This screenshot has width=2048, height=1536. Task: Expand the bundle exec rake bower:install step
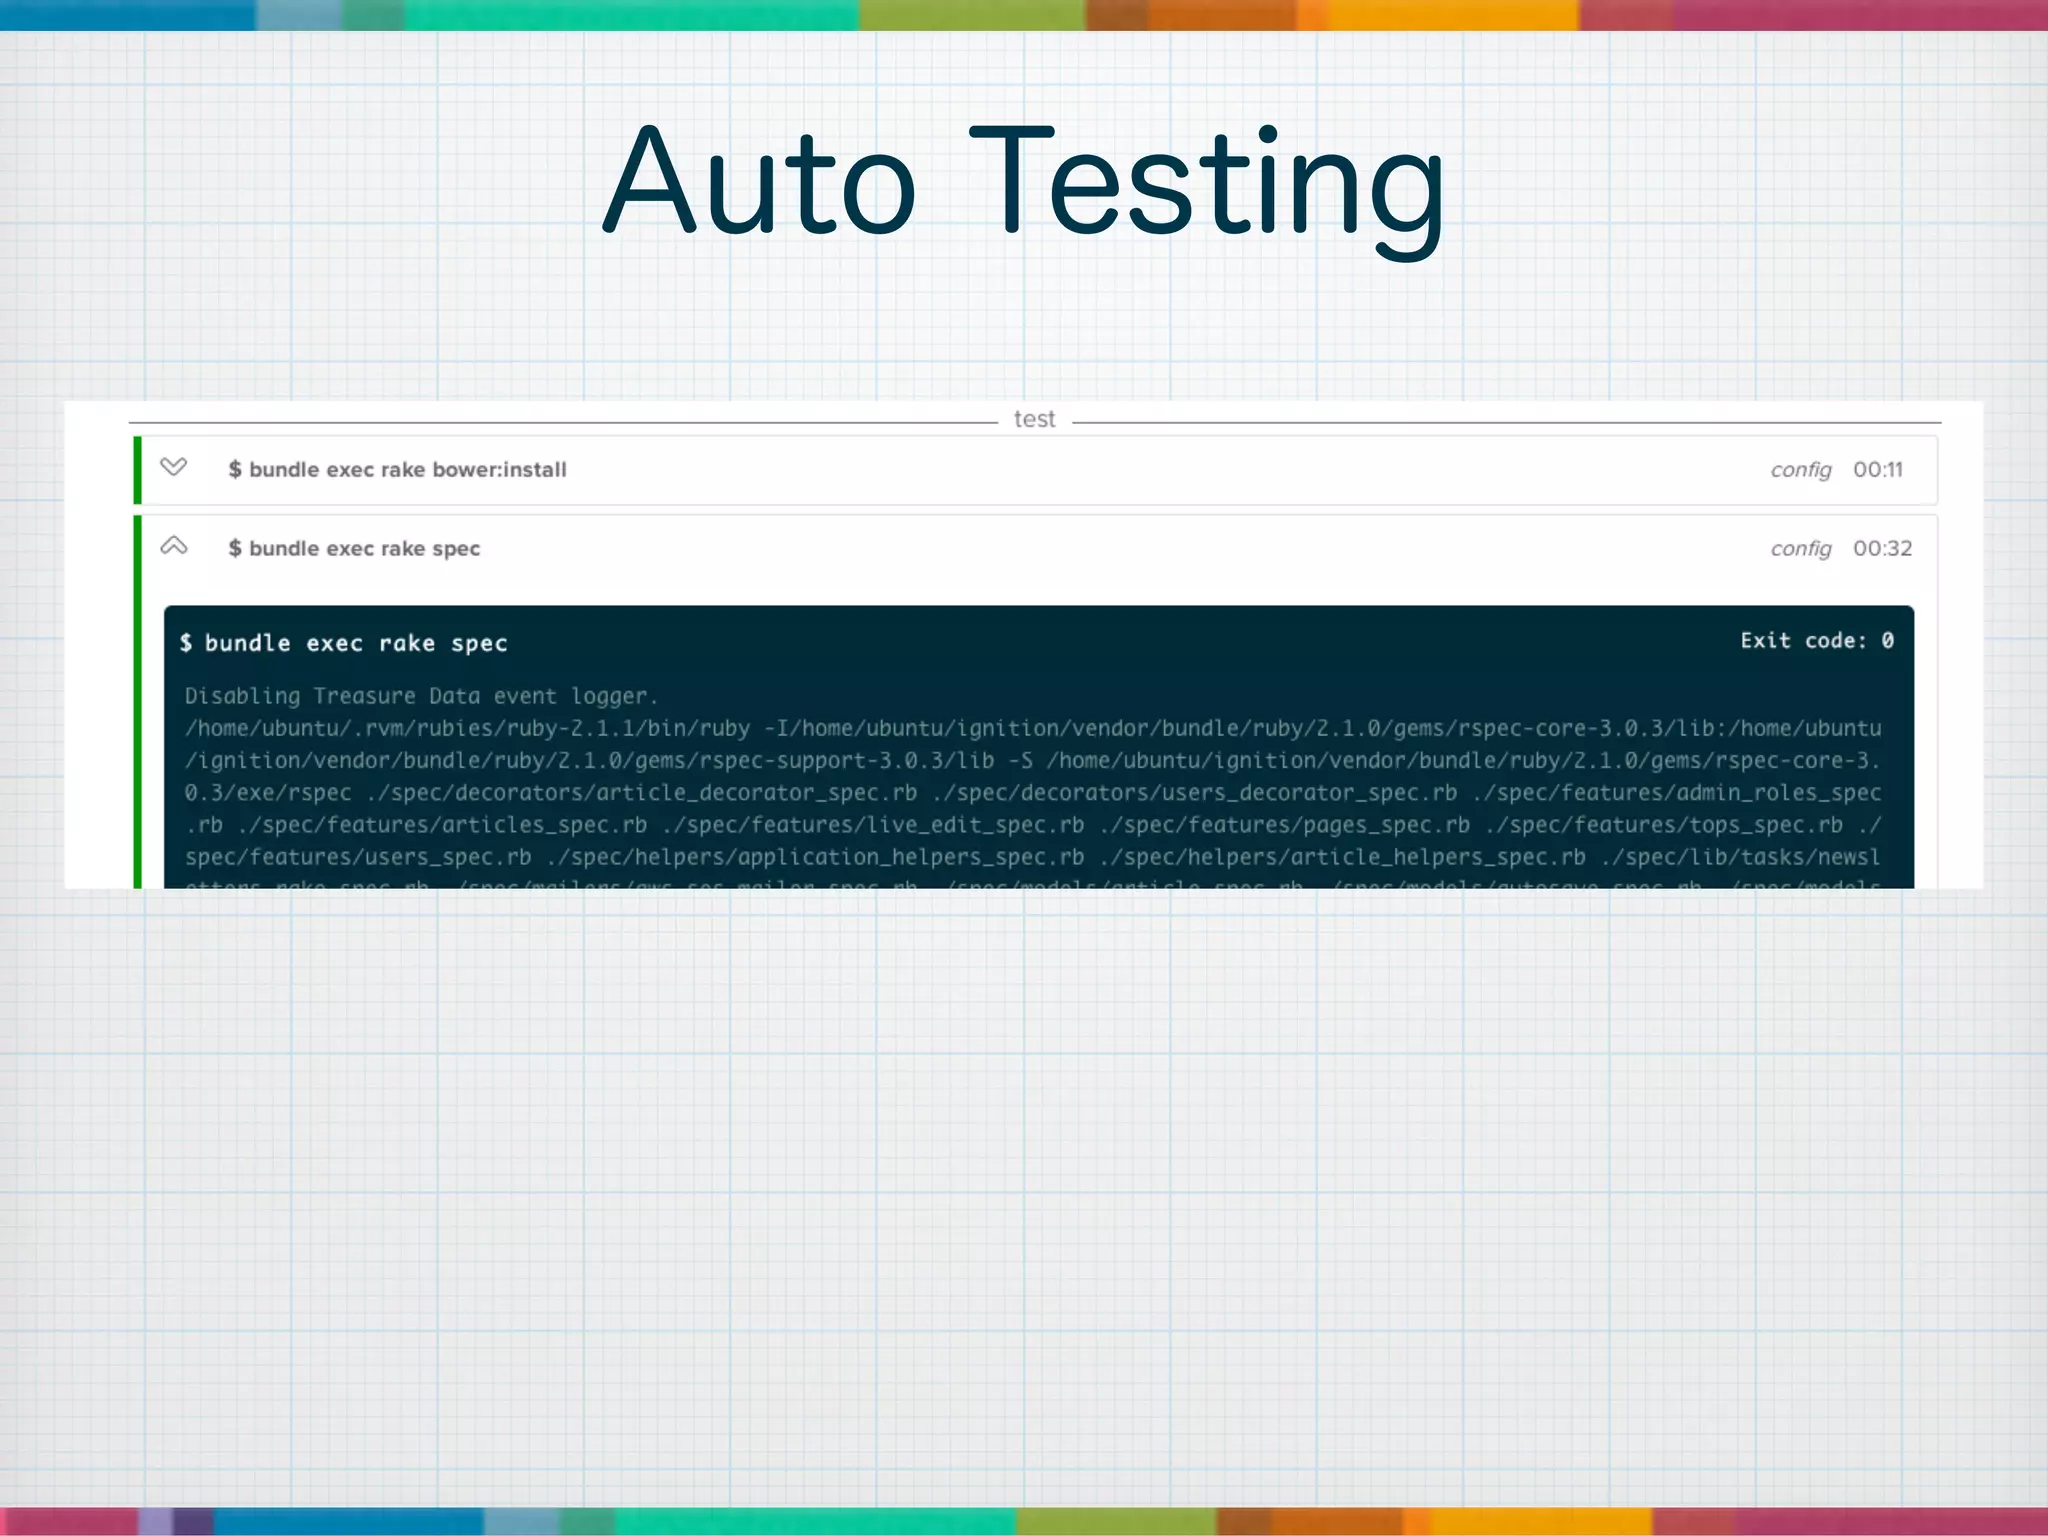tap(173, 467)
